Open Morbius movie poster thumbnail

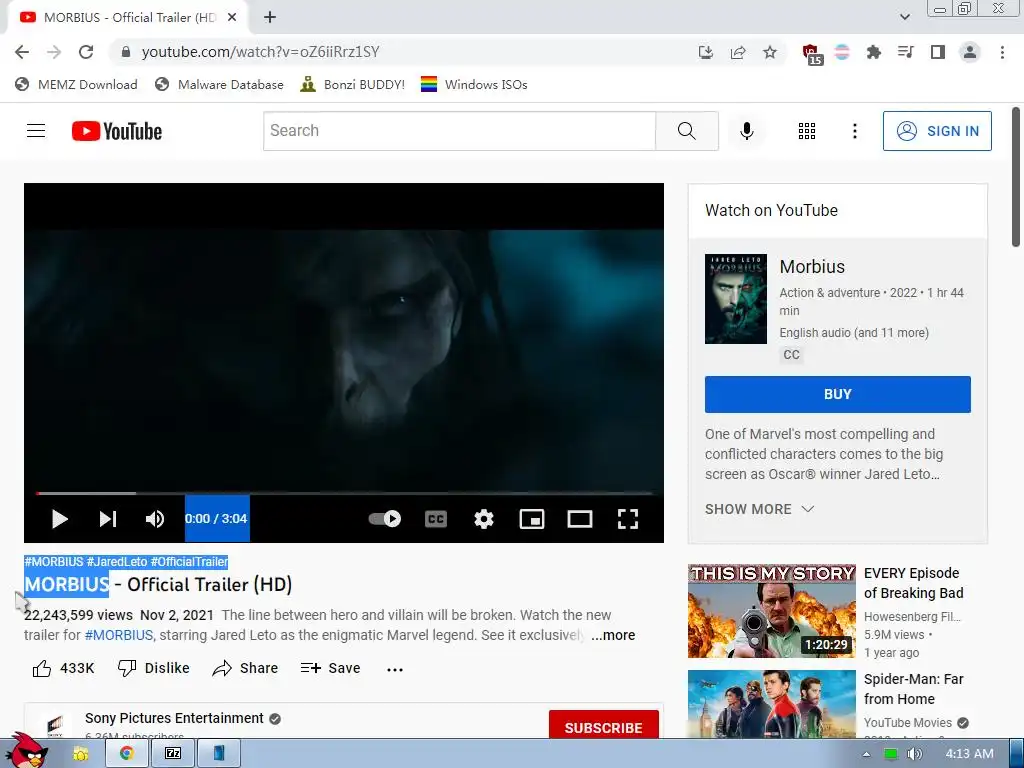pos(735,299)
